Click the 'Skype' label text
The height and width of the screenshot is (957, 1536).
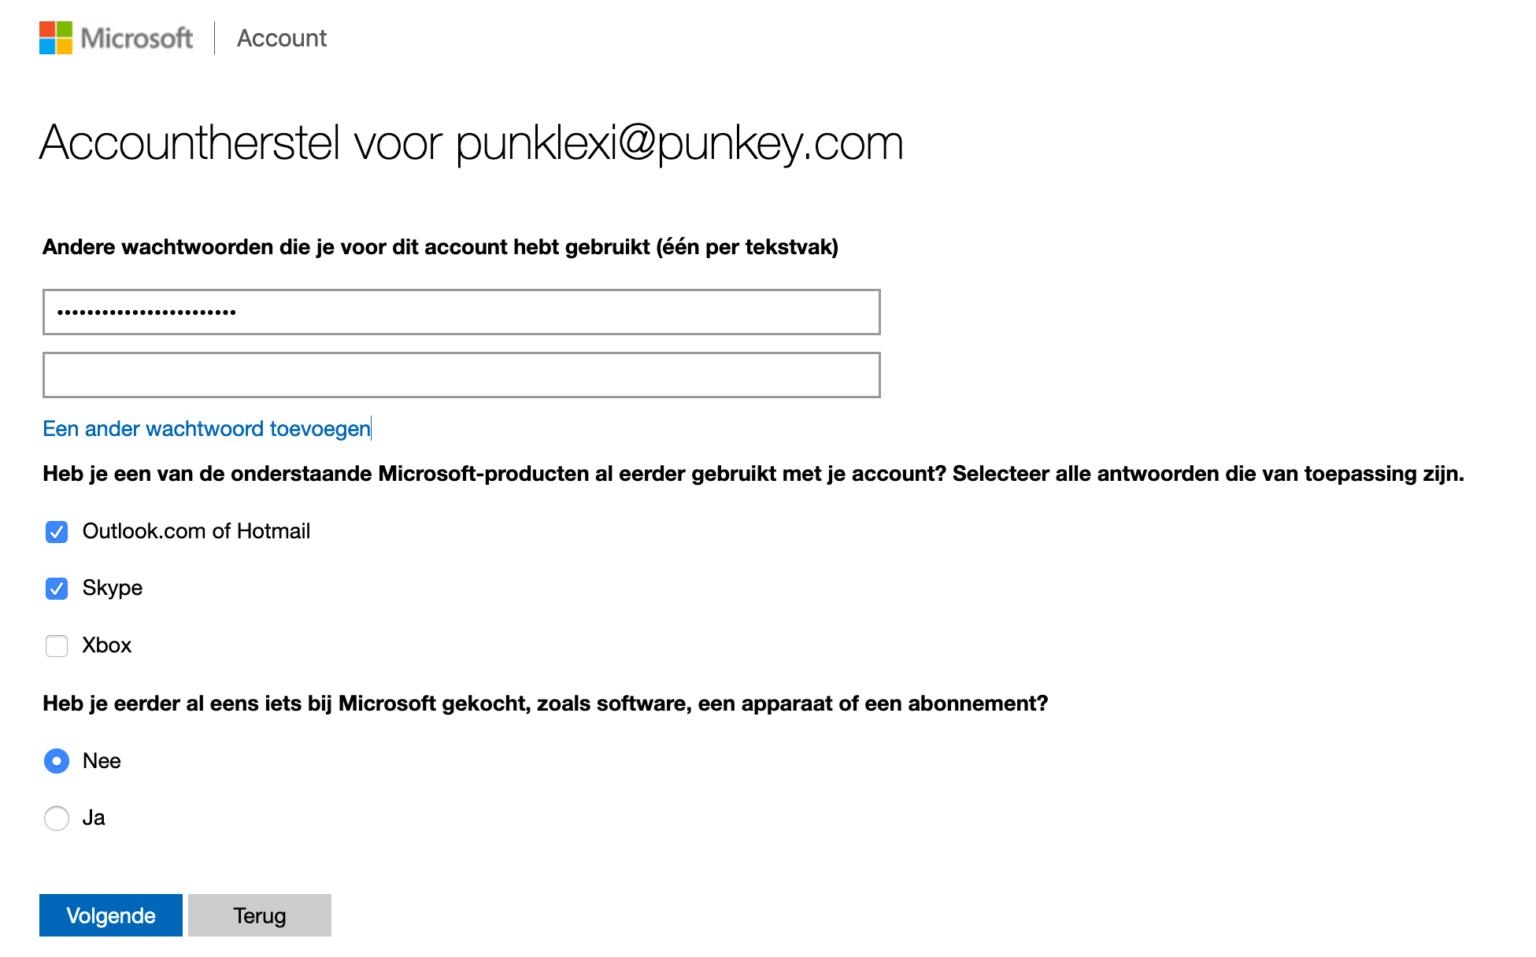tap(112, 588)
